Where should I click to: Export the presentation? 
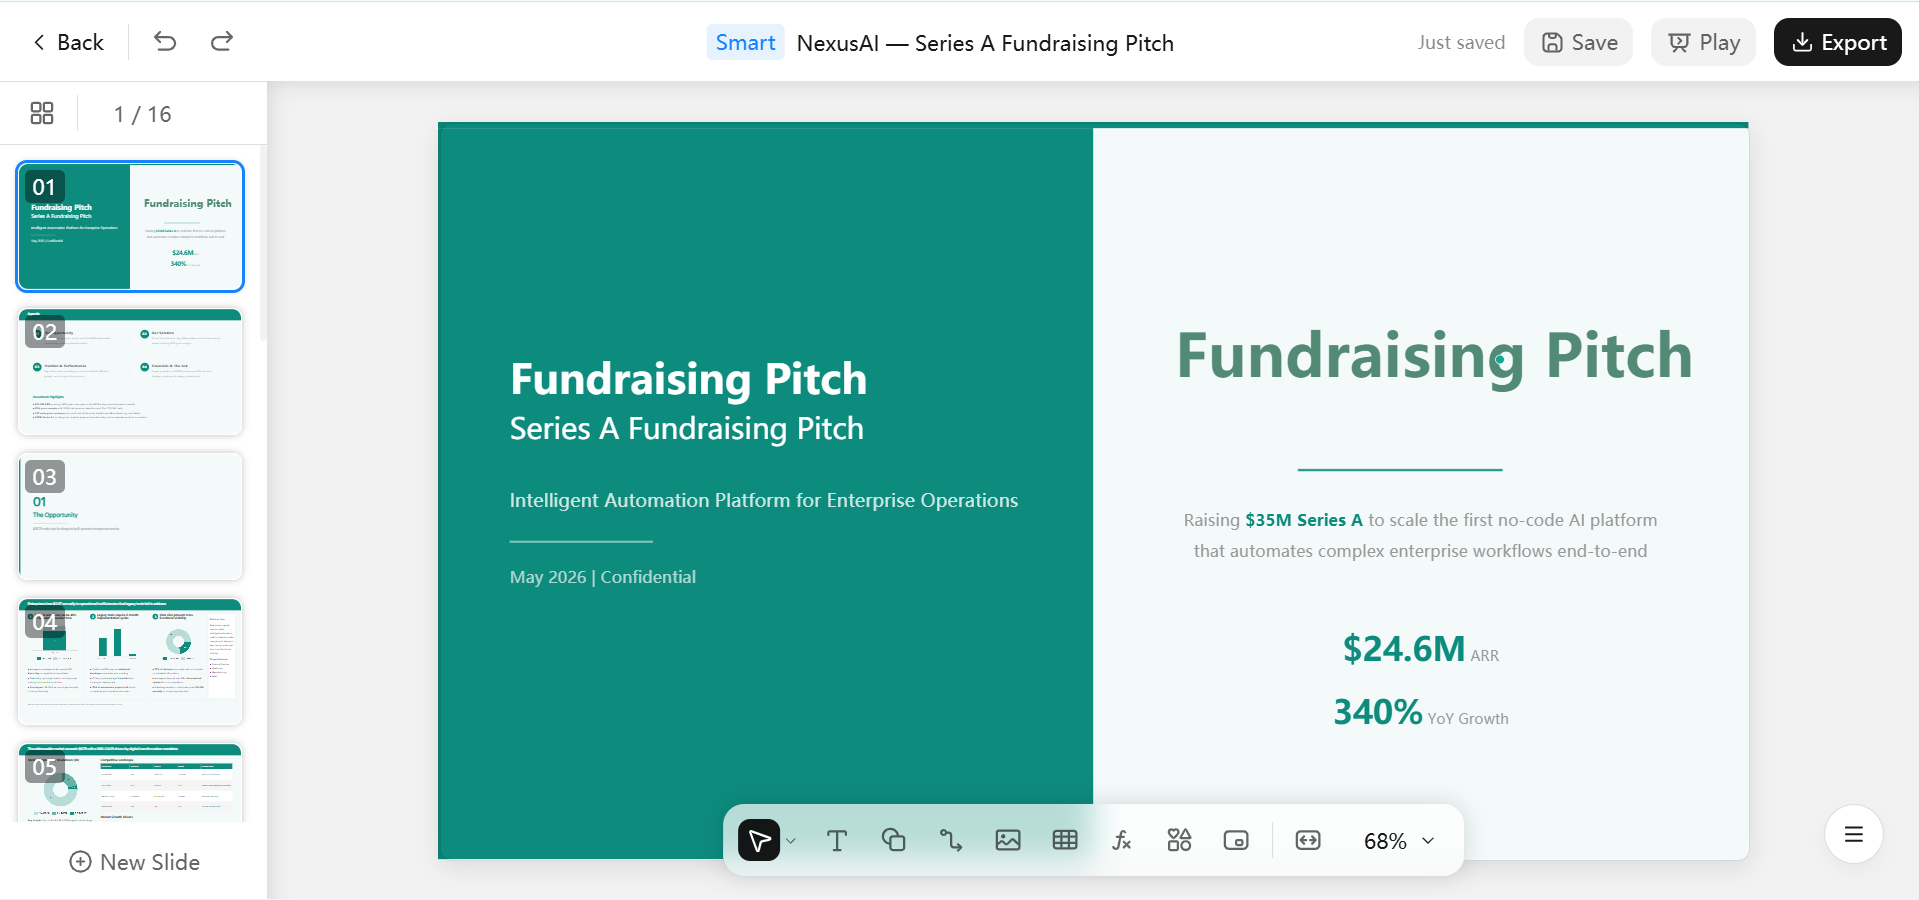1838,42
